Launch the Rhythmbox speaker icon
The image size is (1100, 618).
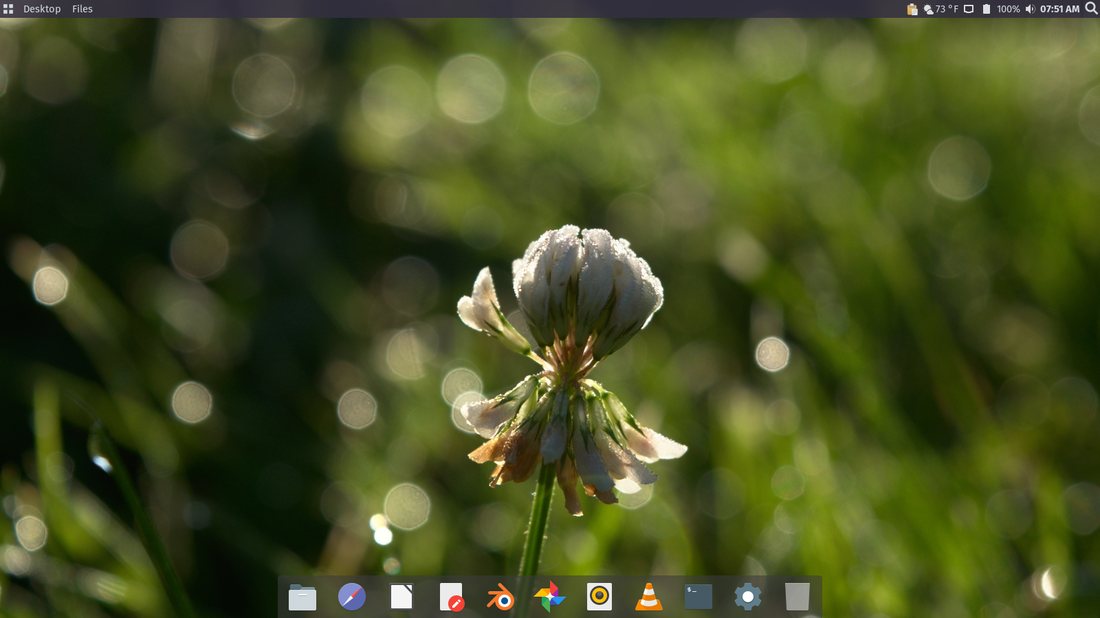599,597
